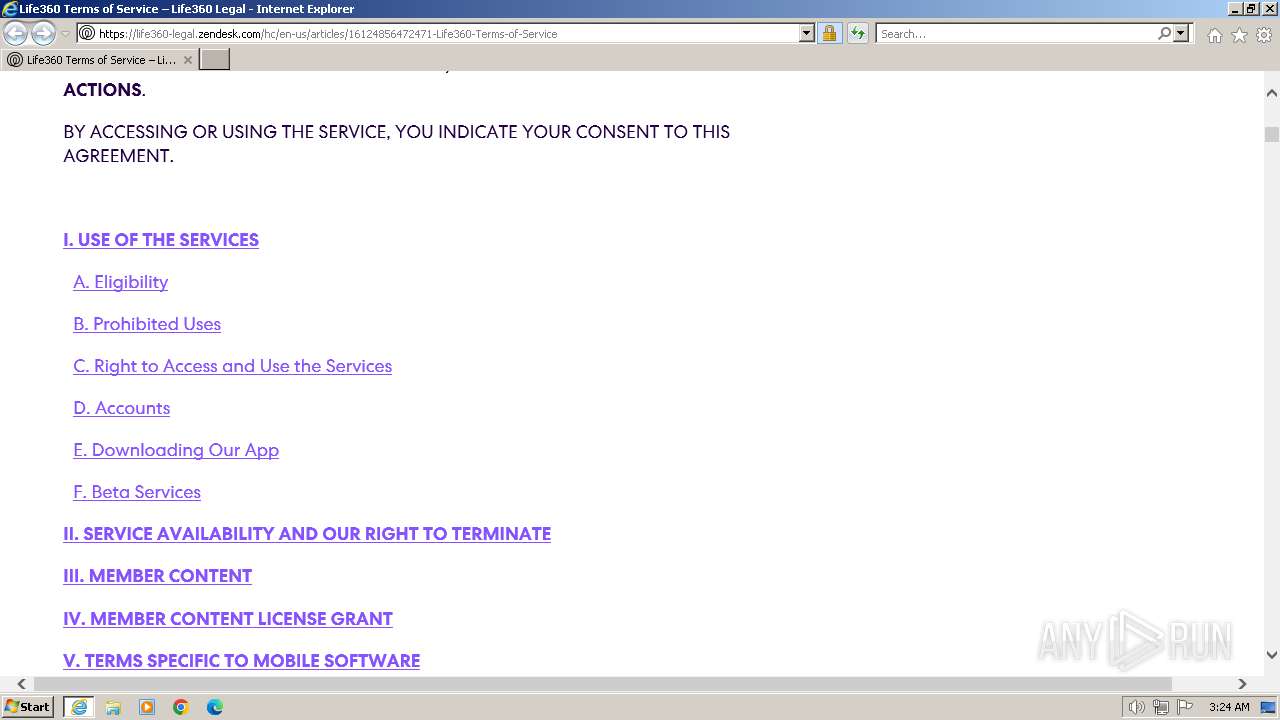The height and width of the screenshot is (720, 1280).
Task: Open the F. Beta Services link
Action: click(137, 492)
